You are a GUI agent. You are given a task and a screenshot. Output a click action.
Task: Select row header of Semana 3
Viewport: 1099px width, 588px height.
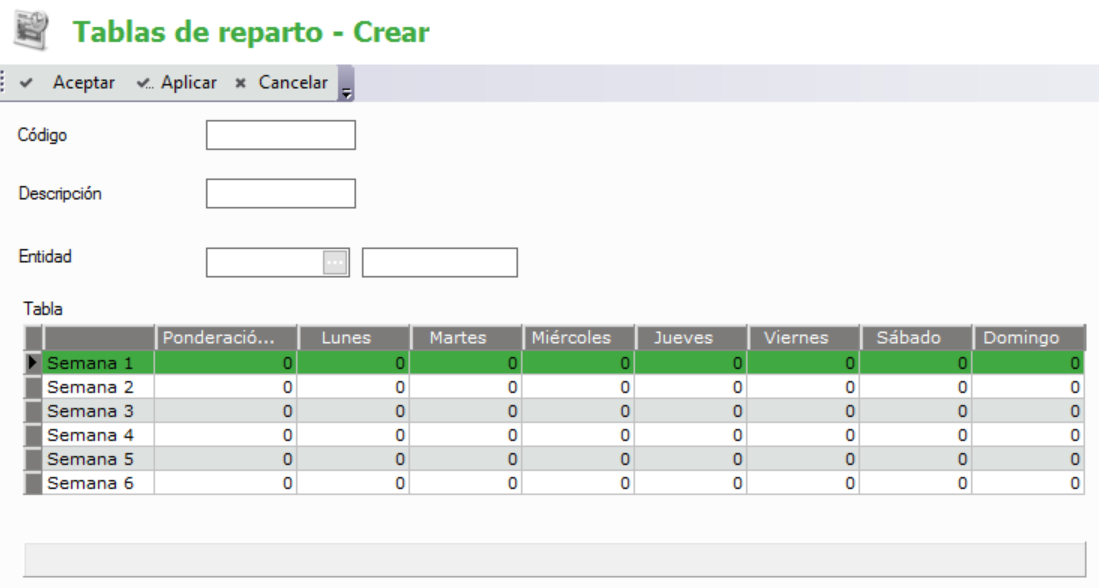(33, 411)
